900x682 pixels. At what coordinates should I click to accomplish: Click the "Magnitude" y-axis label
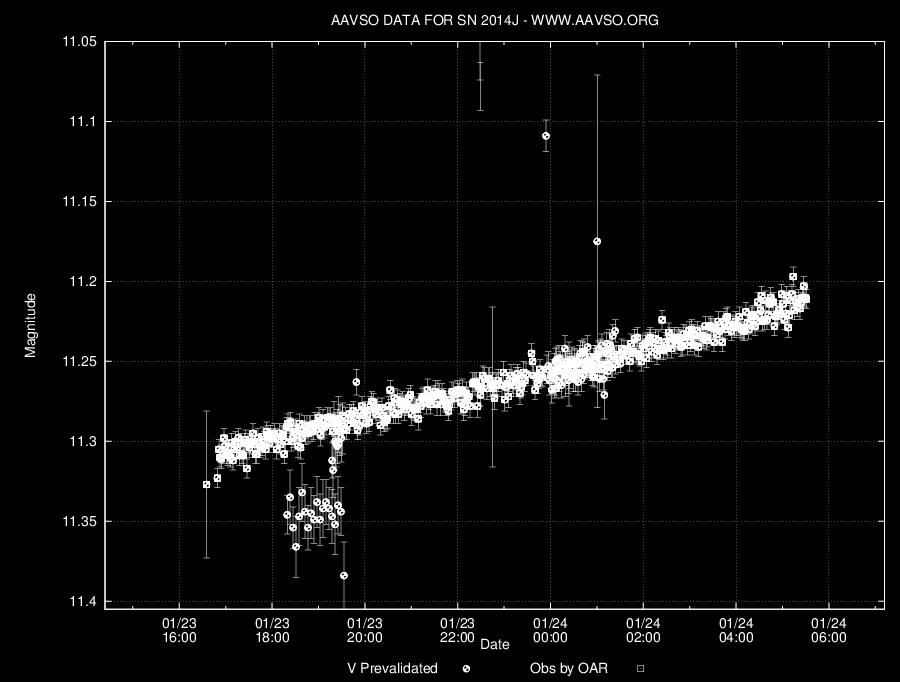pyautogui.click(x=30, y=326)
